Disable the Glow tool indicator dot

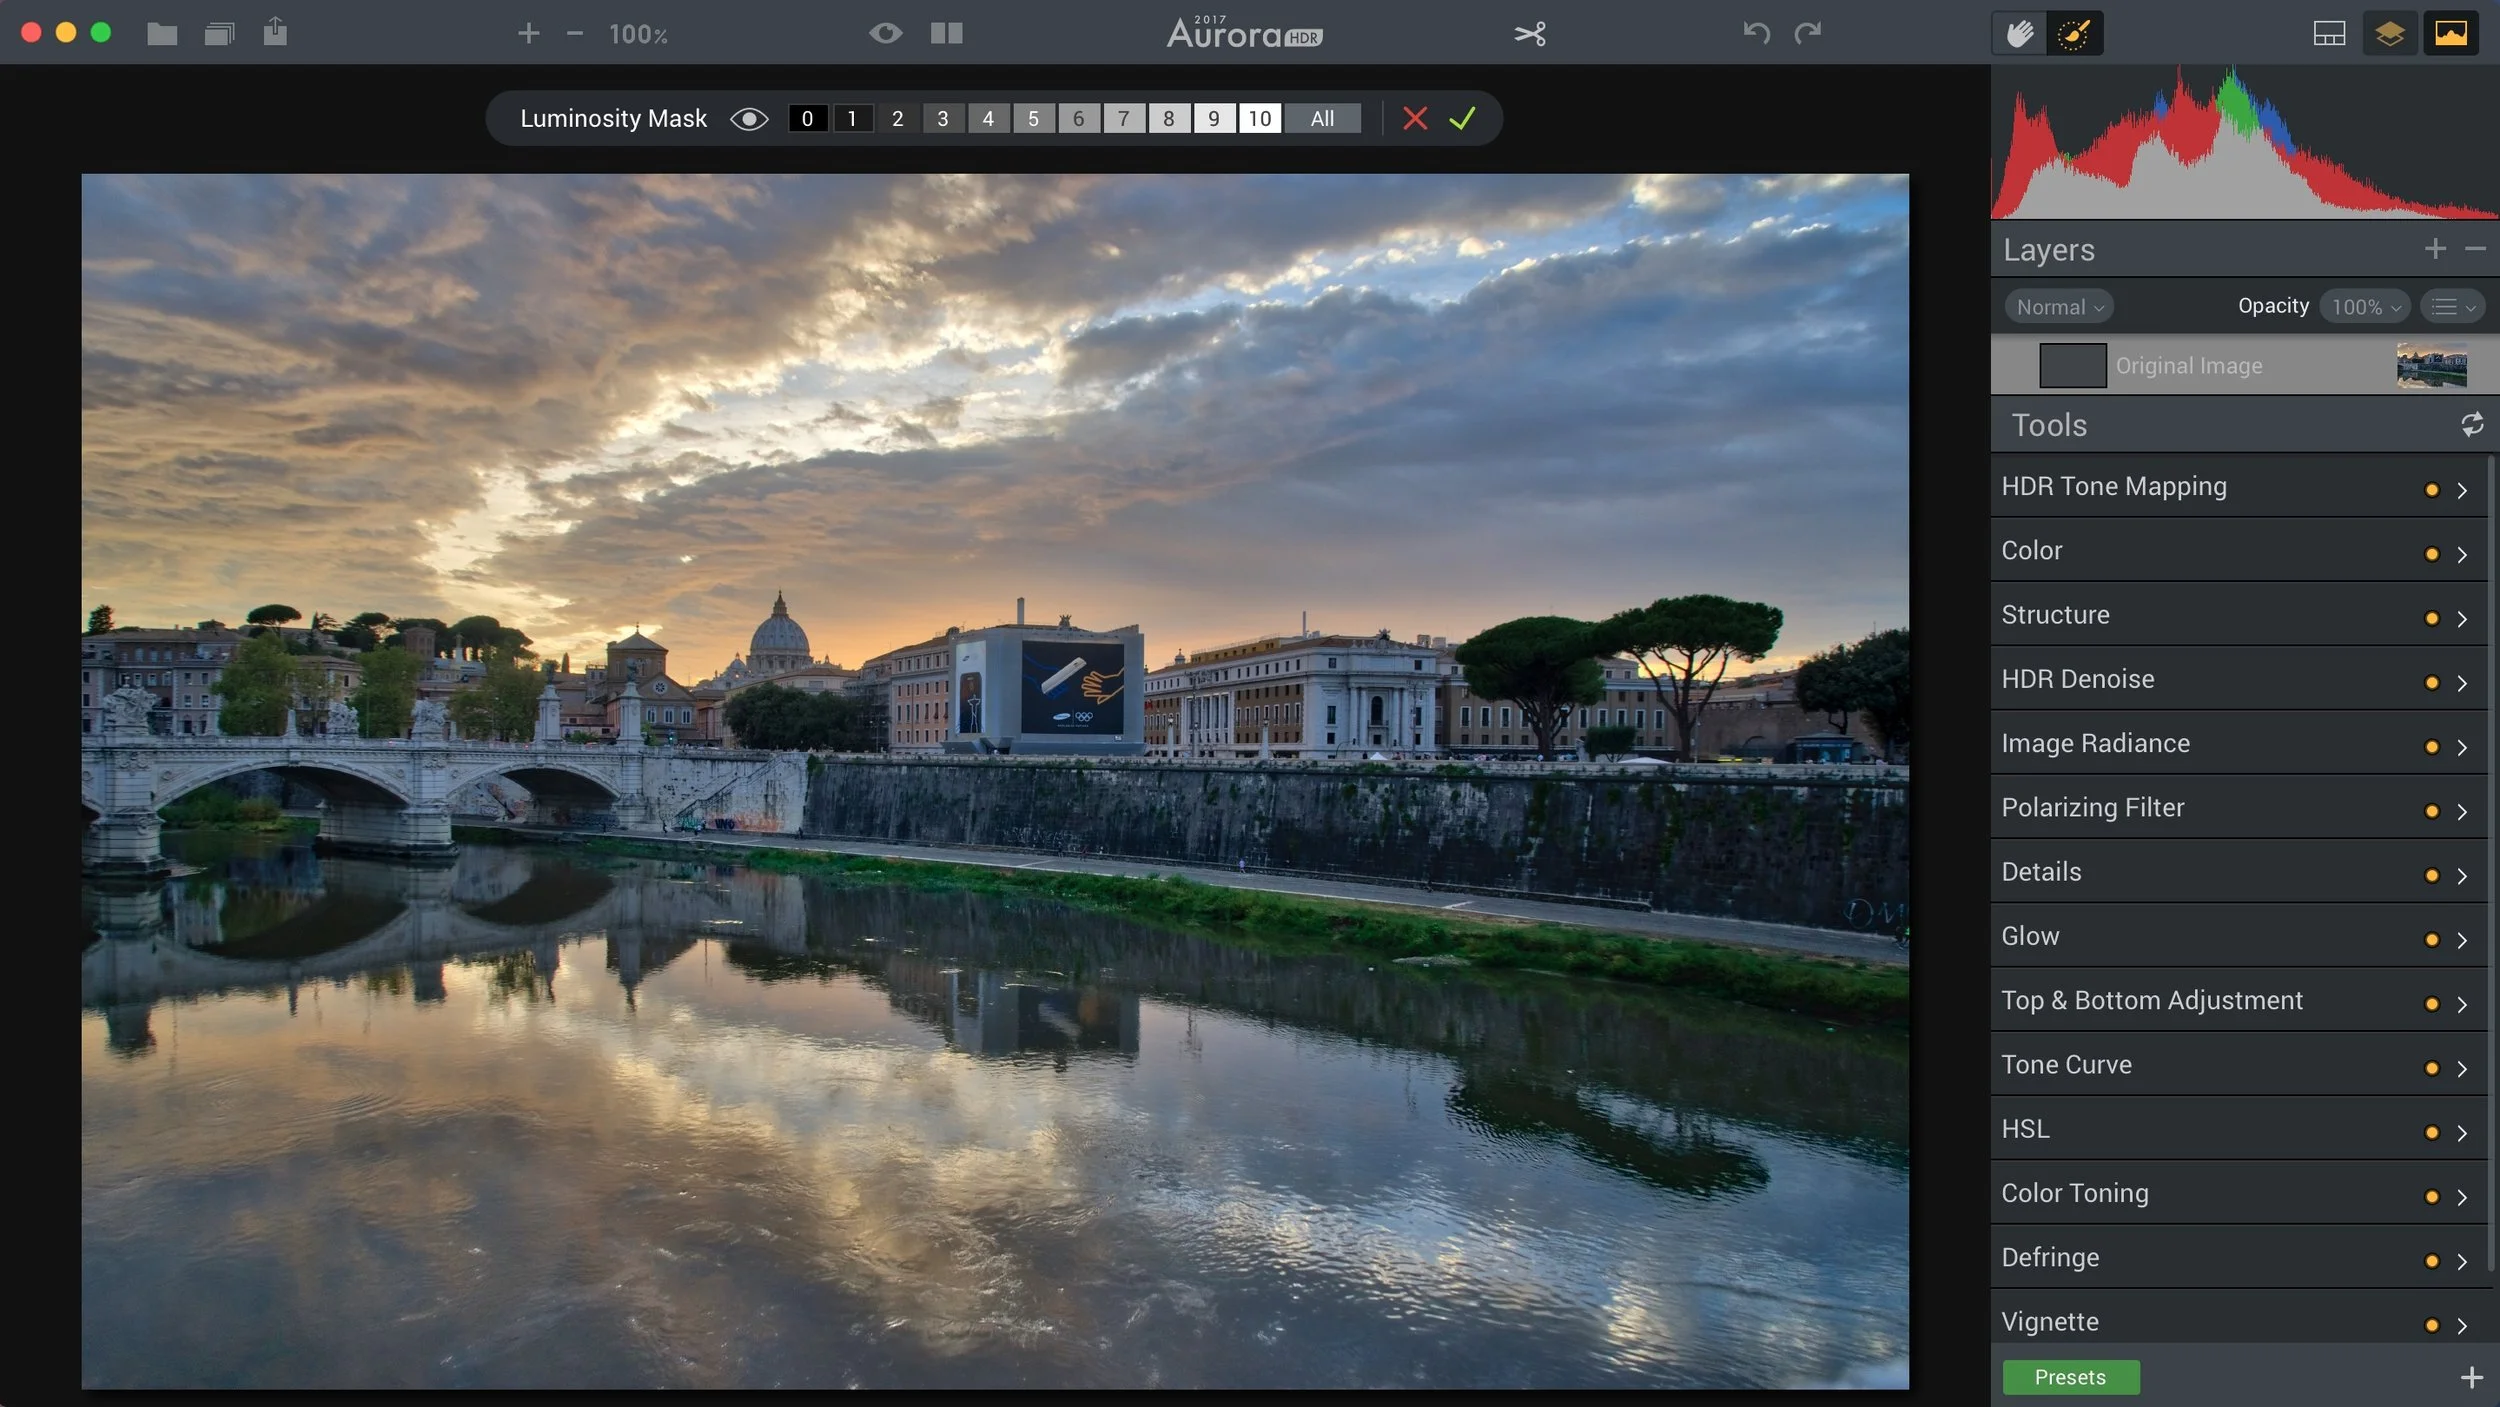(2431, 940)
